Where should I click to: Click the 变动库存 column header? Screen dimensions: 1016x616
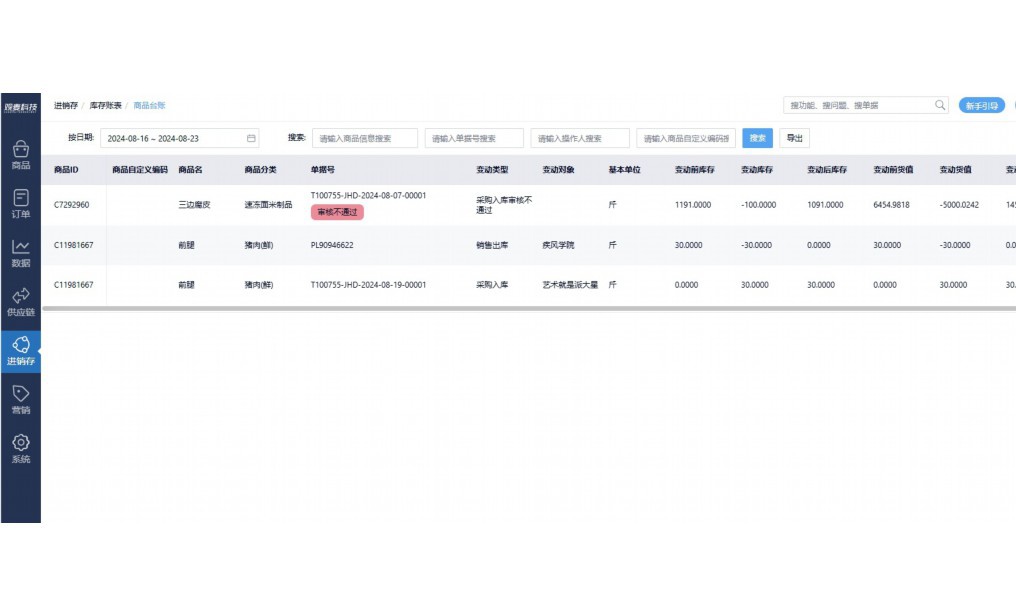[x=757, y=170]
